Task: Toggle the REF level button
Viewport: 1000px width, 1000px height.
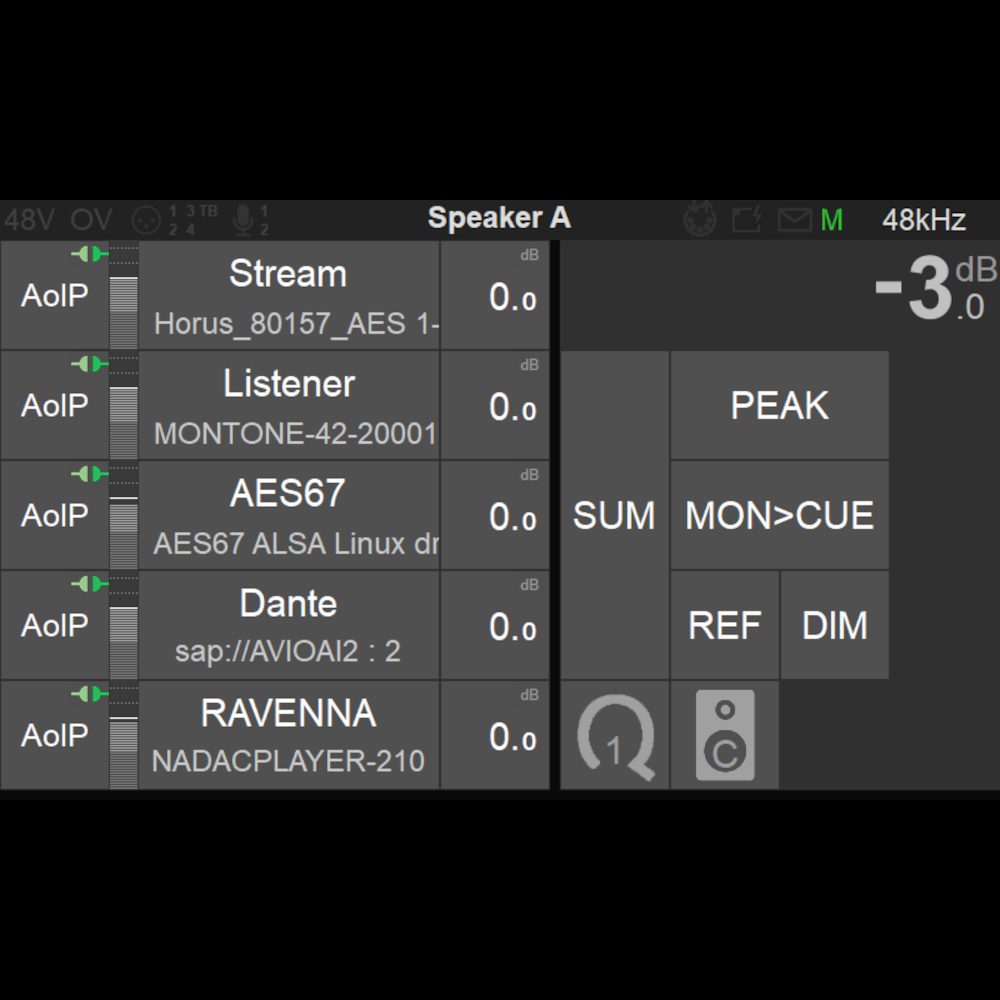Action: pos(724,625)
